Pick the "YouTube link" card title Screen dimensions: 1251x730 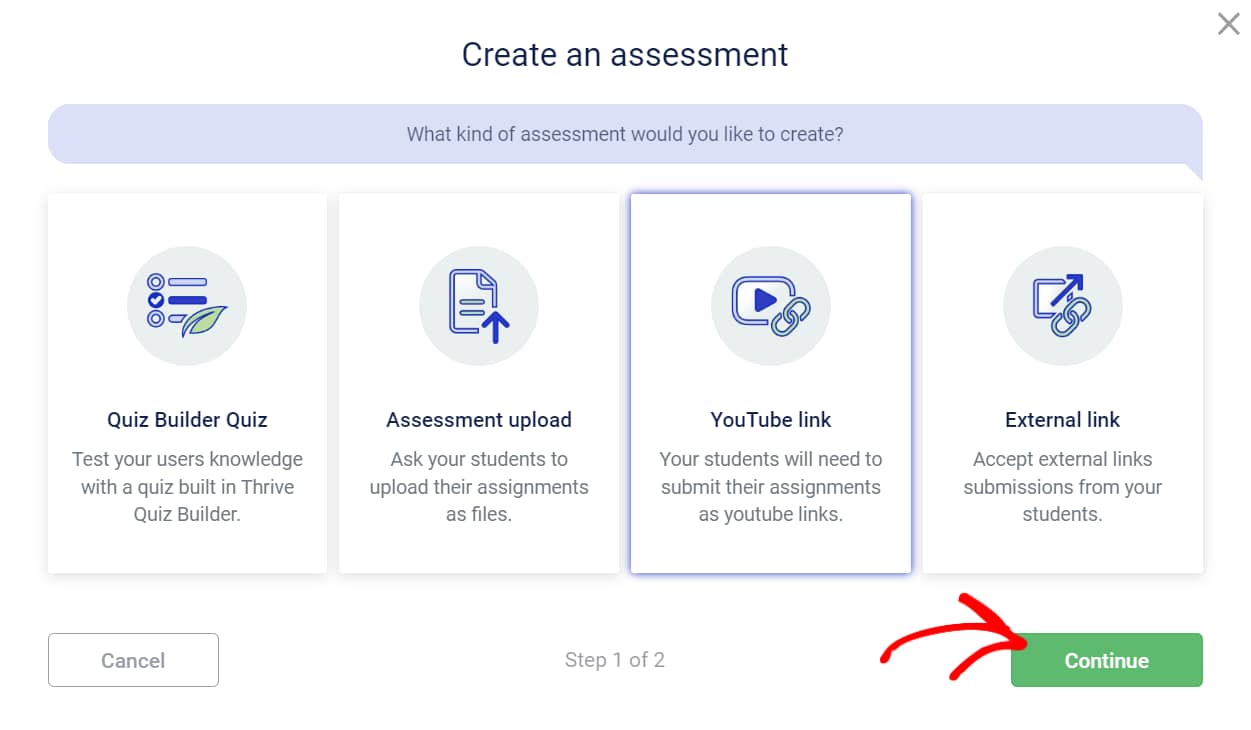pyautogui.click(x=771, y=420)
